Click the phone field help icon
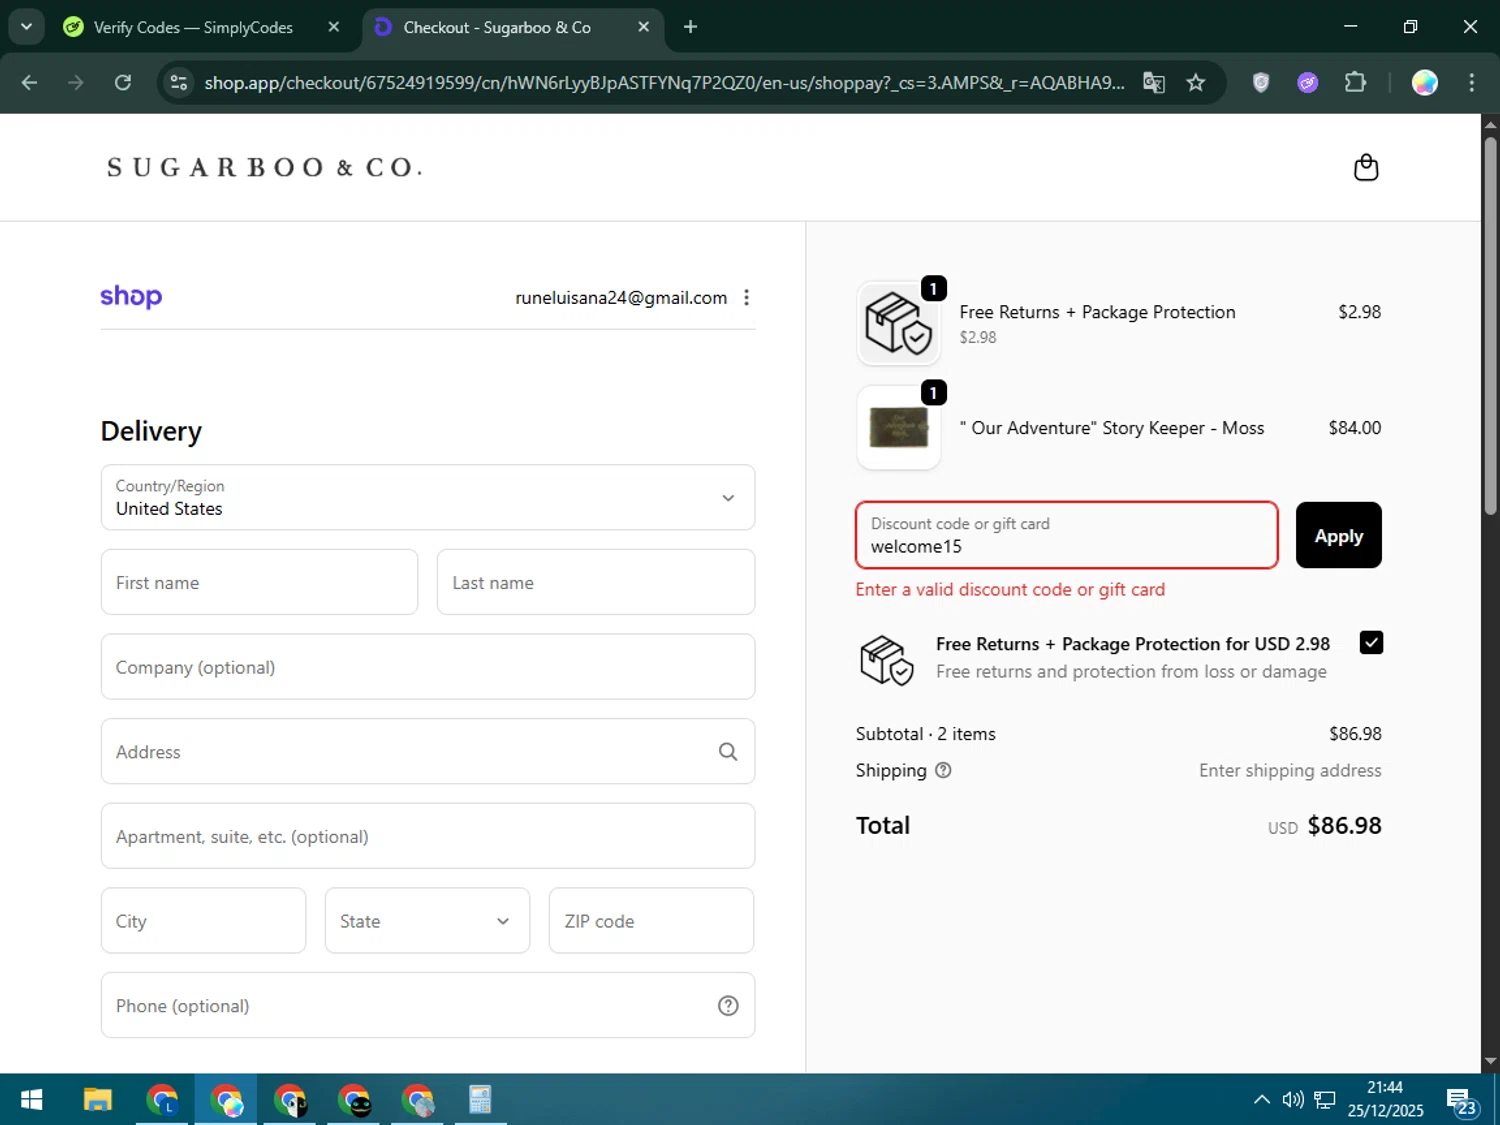Viewport: 1500px width, 1125px height. (x=728, y=1005)
